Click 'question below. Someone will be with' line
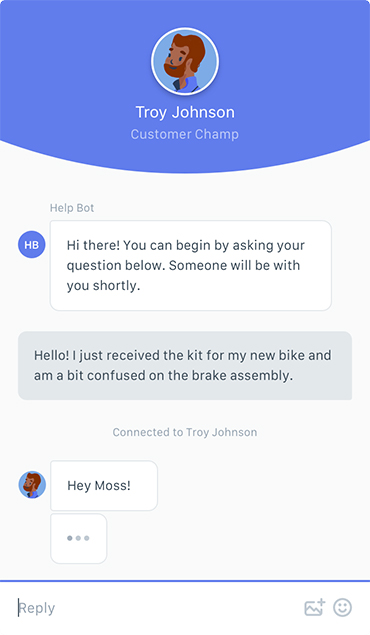370x635 pixels. coord(183,265)
